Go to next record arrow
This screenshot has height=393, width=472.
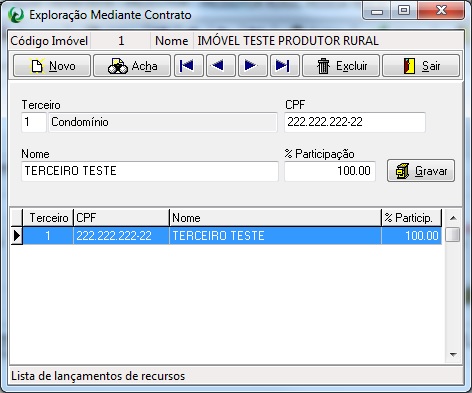click(253, 66)
